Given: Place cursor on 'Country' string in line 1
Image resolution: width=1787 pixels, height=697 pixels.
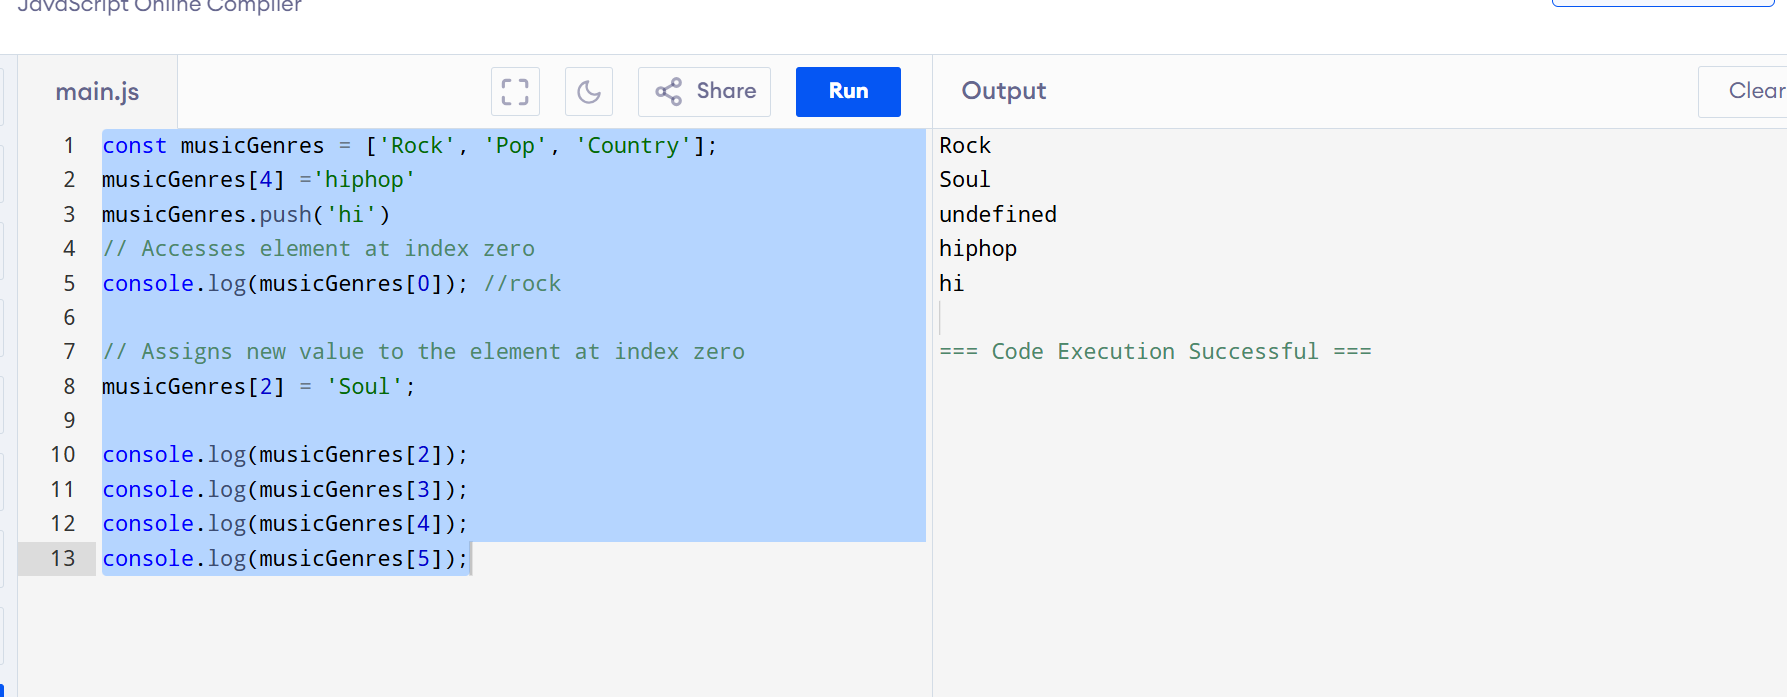Looking at the screenshot, I should 632,146.
